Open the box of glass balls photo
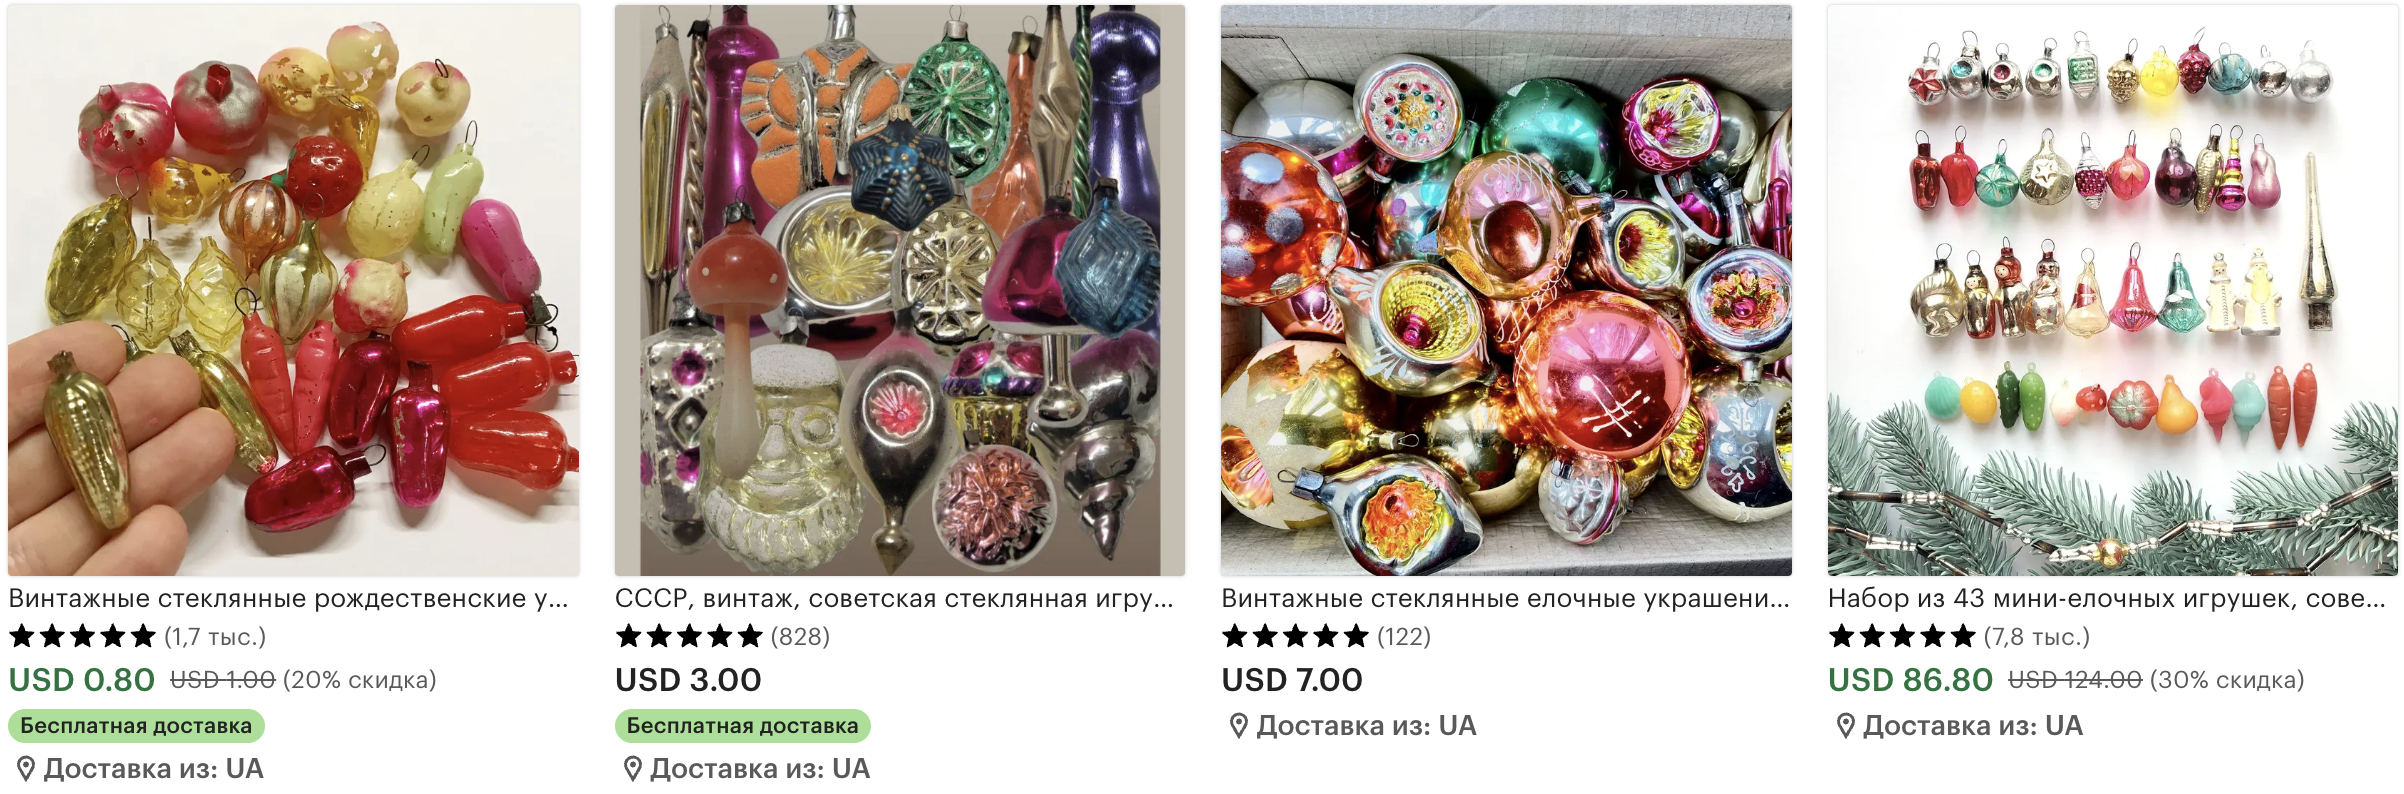The image size is (2404, 794). coord(1506,290)
